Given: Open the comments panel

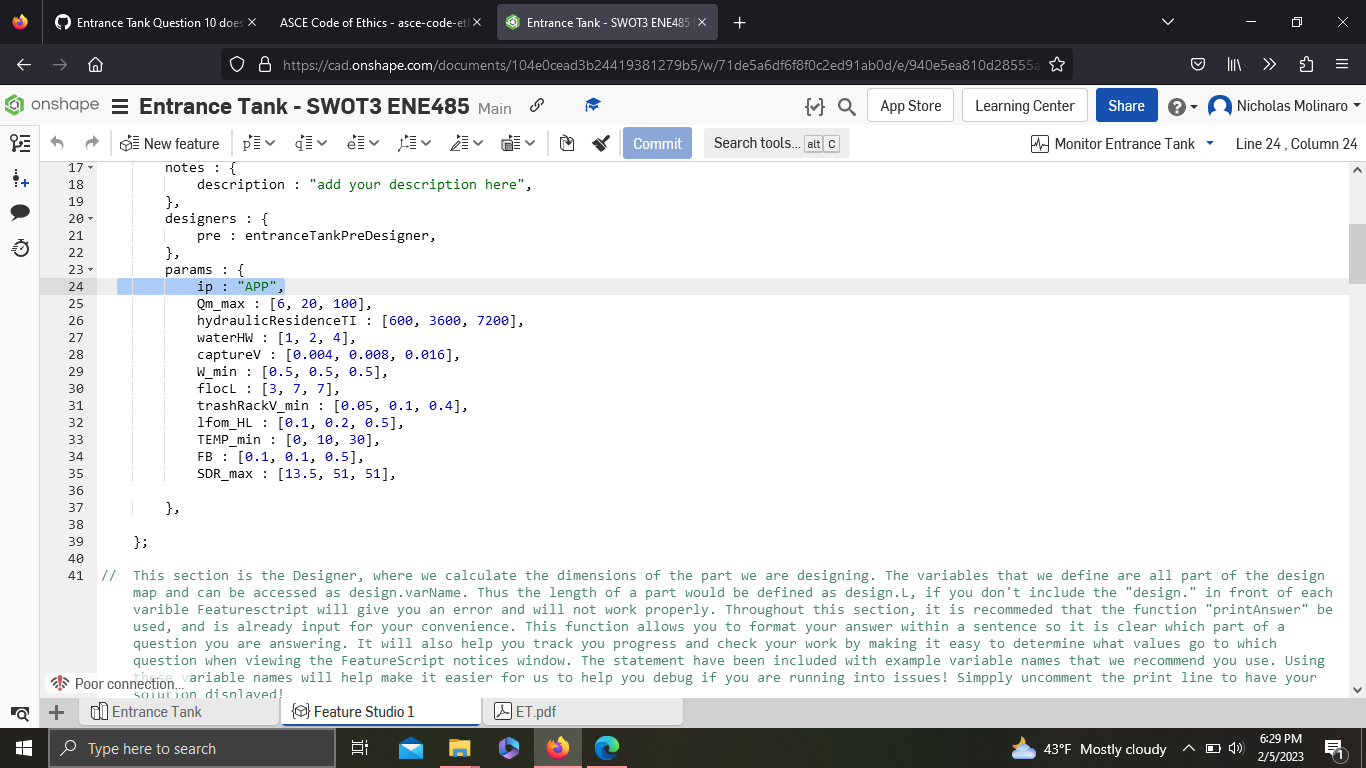Looking at the screenshot, I should (19, 212).
